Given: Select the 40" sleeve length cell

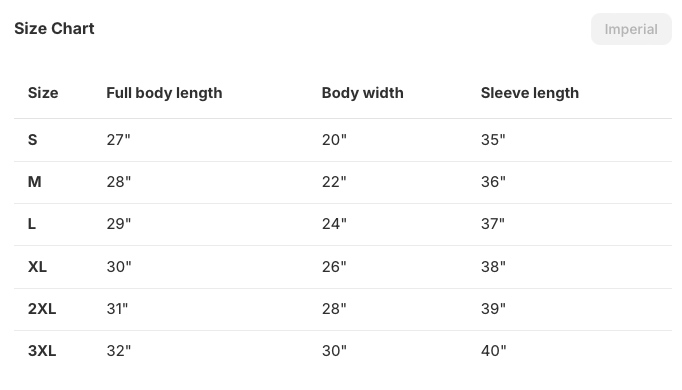Looking at the screenshot, I should 494,351.
